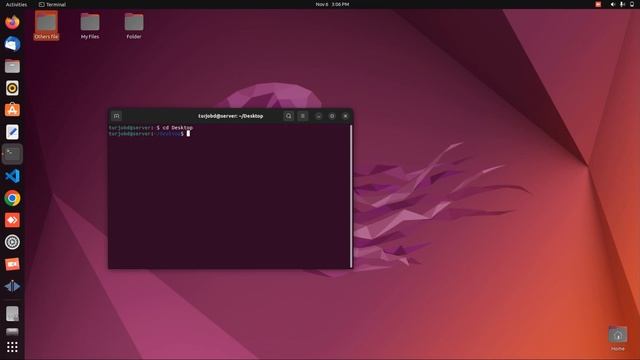Image resolution: width=640 pixels, height=360 pixels.
Task: Click the 'cd Desktop' command text
Action: 178,128
